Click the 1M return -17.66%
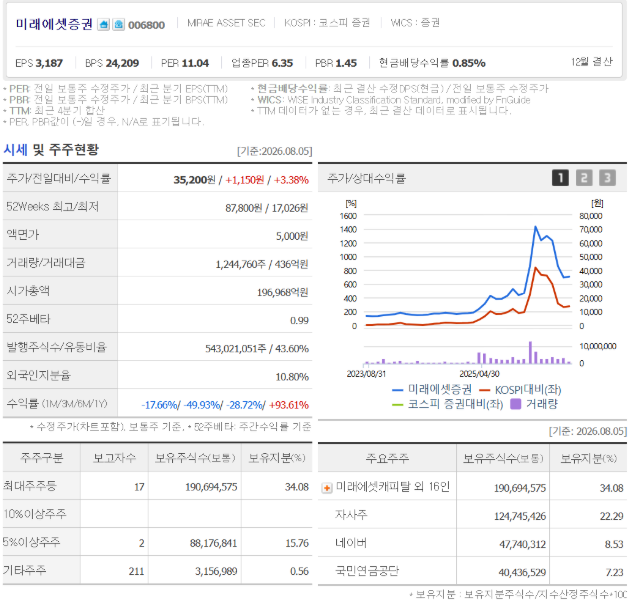This screenshot has width=632, height=602. coord(161,405)
